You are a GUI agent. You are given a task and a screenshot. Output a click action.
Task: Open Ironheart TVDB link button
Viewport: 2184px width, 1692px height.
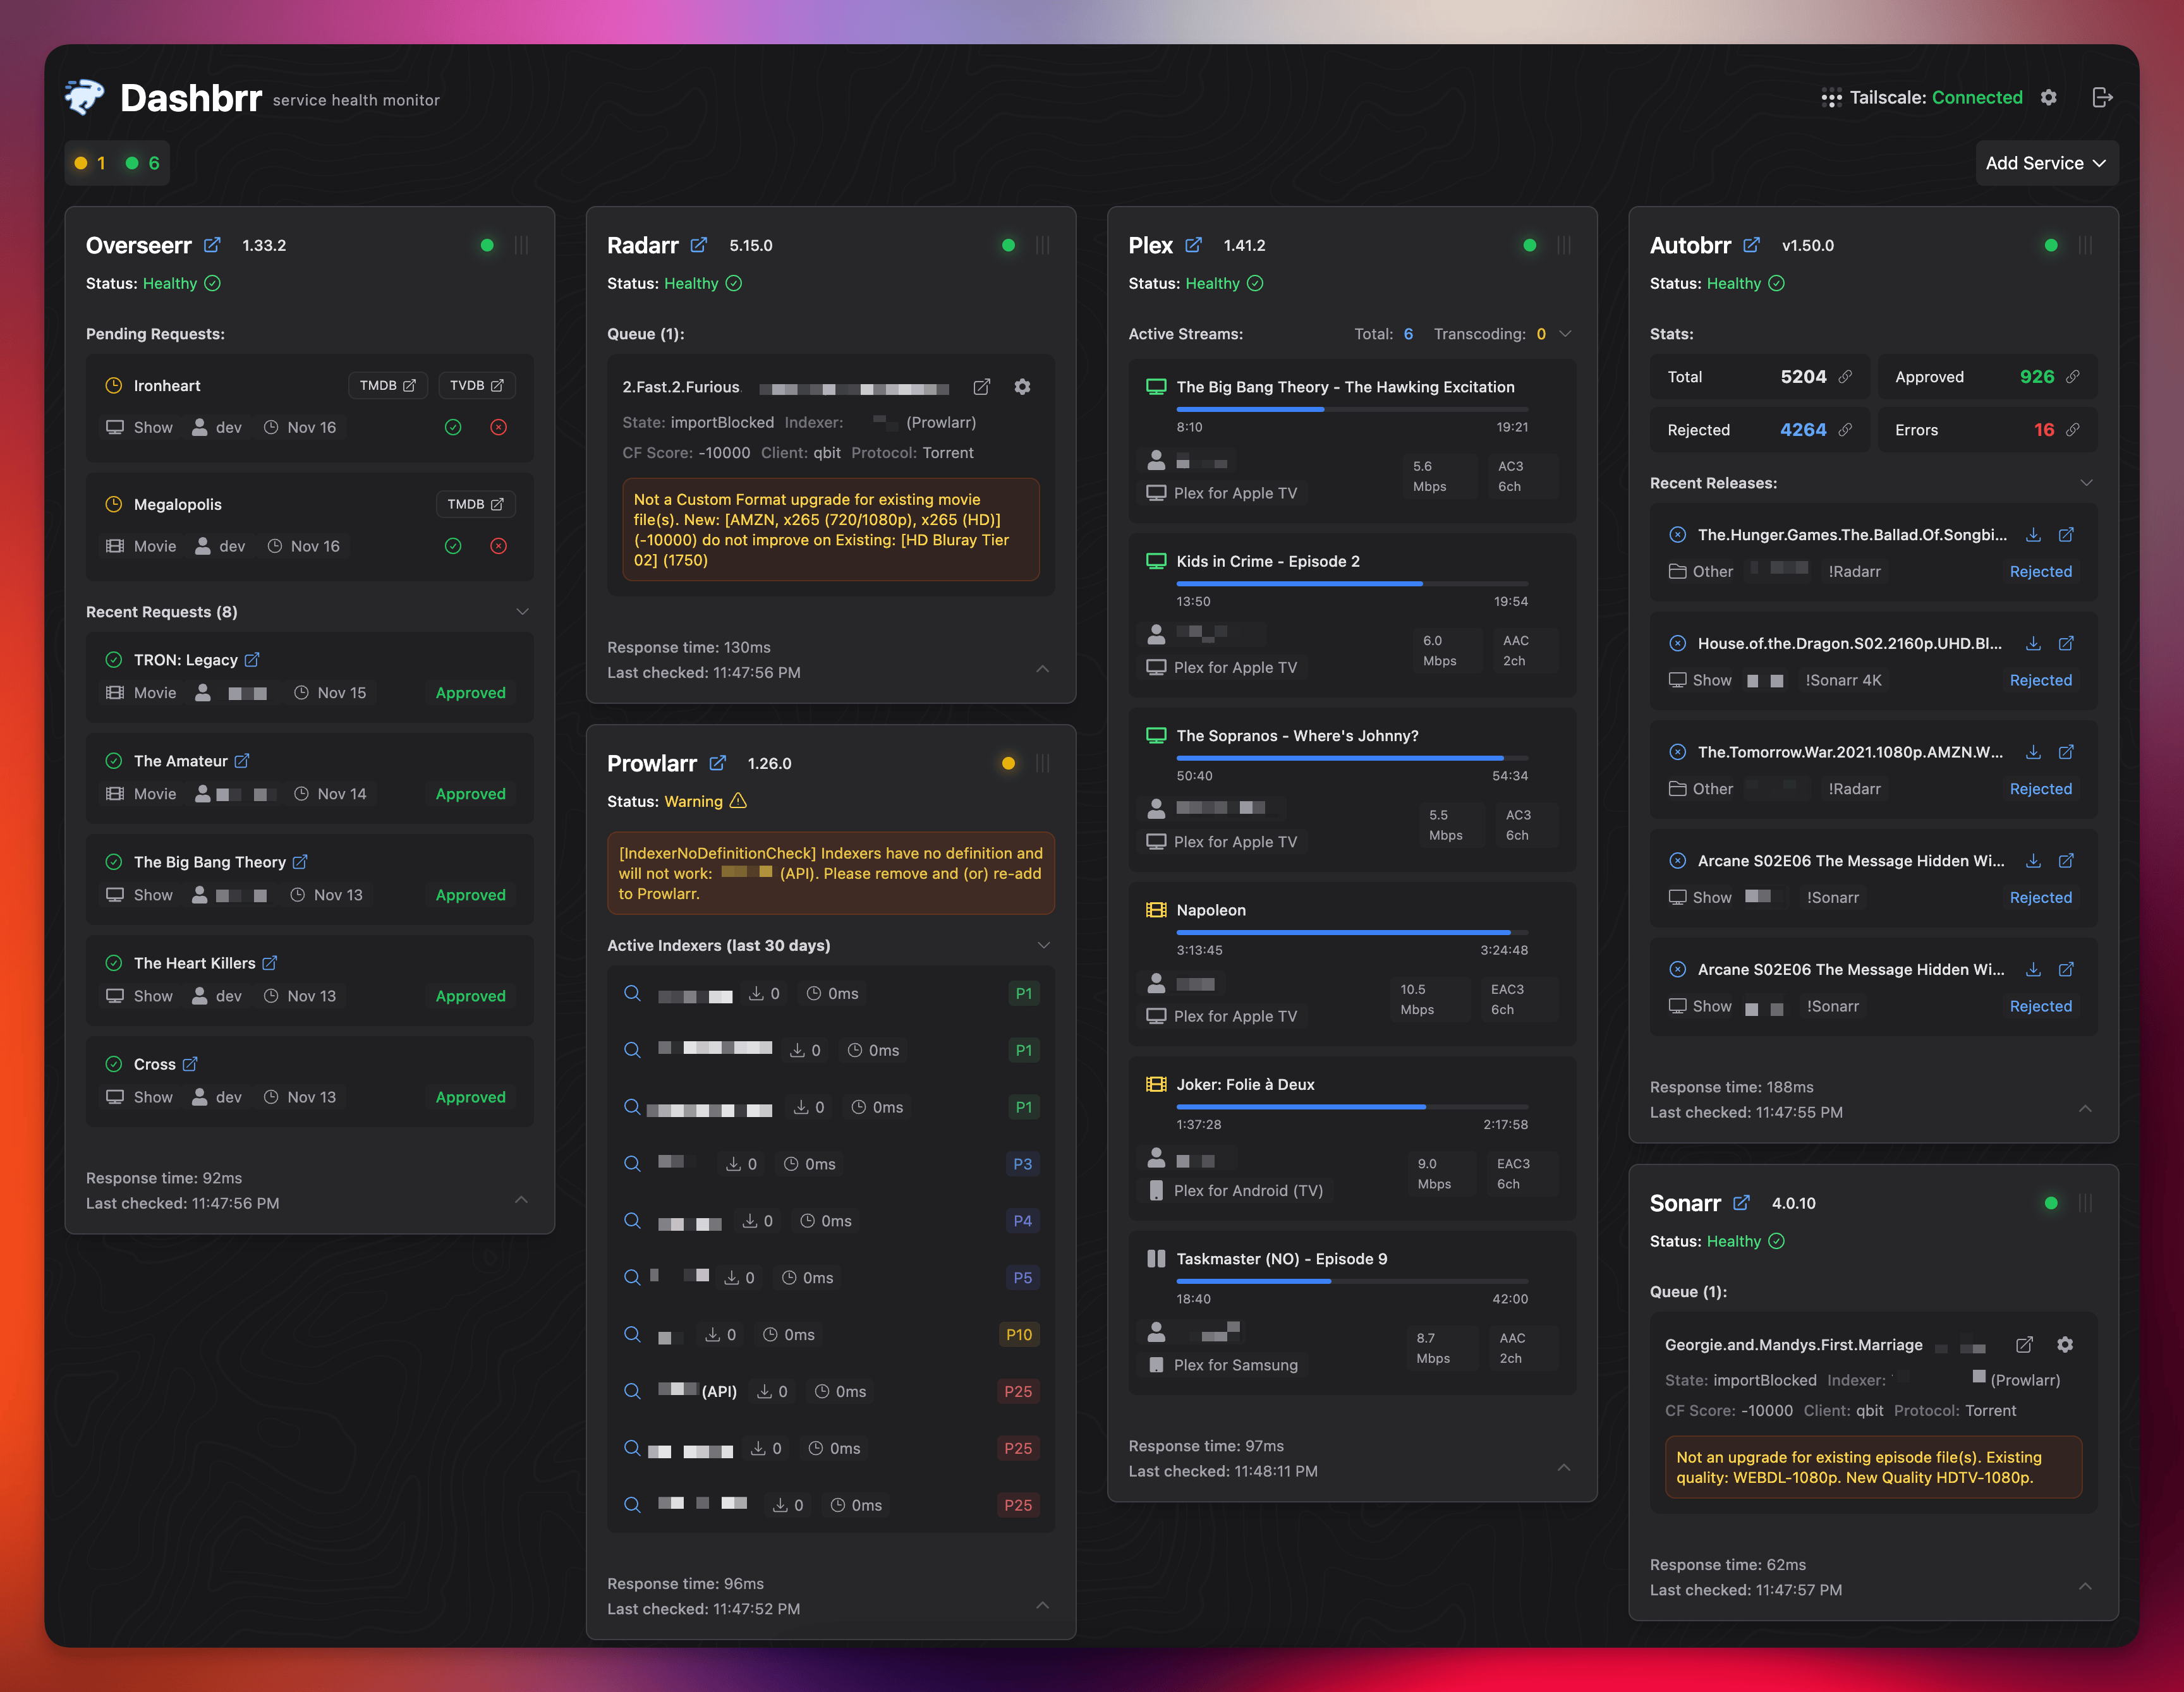pos(477,385)
